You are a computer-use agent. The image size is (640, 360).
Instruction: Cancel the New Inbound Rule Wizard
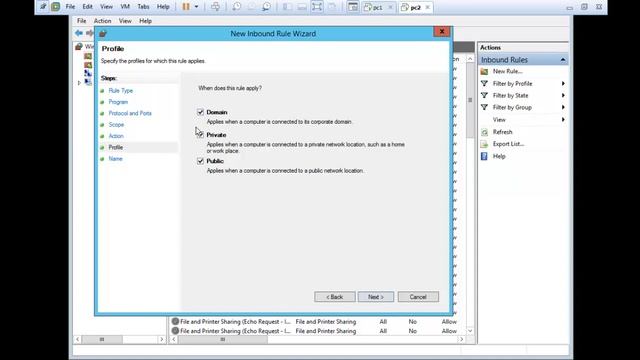click(x=418, y=297)
